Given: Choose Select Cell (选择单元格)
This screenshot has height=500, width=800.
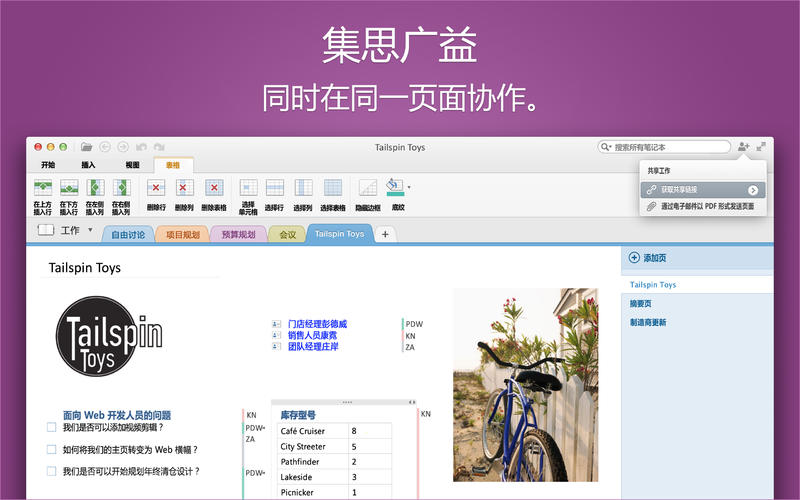Looking at the screenshot, I should pos(248,196).
